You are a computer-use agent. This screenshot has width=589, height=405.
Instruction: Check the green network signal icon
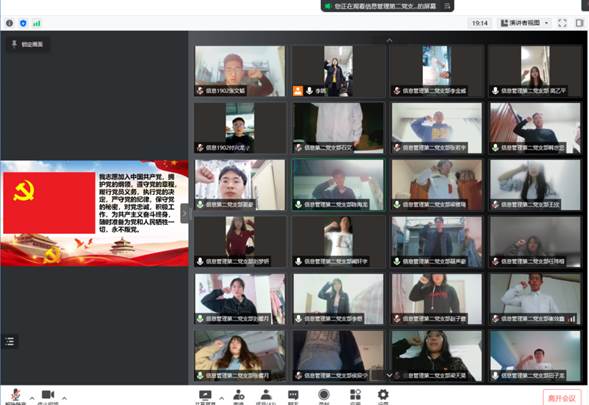coord(36,23)
